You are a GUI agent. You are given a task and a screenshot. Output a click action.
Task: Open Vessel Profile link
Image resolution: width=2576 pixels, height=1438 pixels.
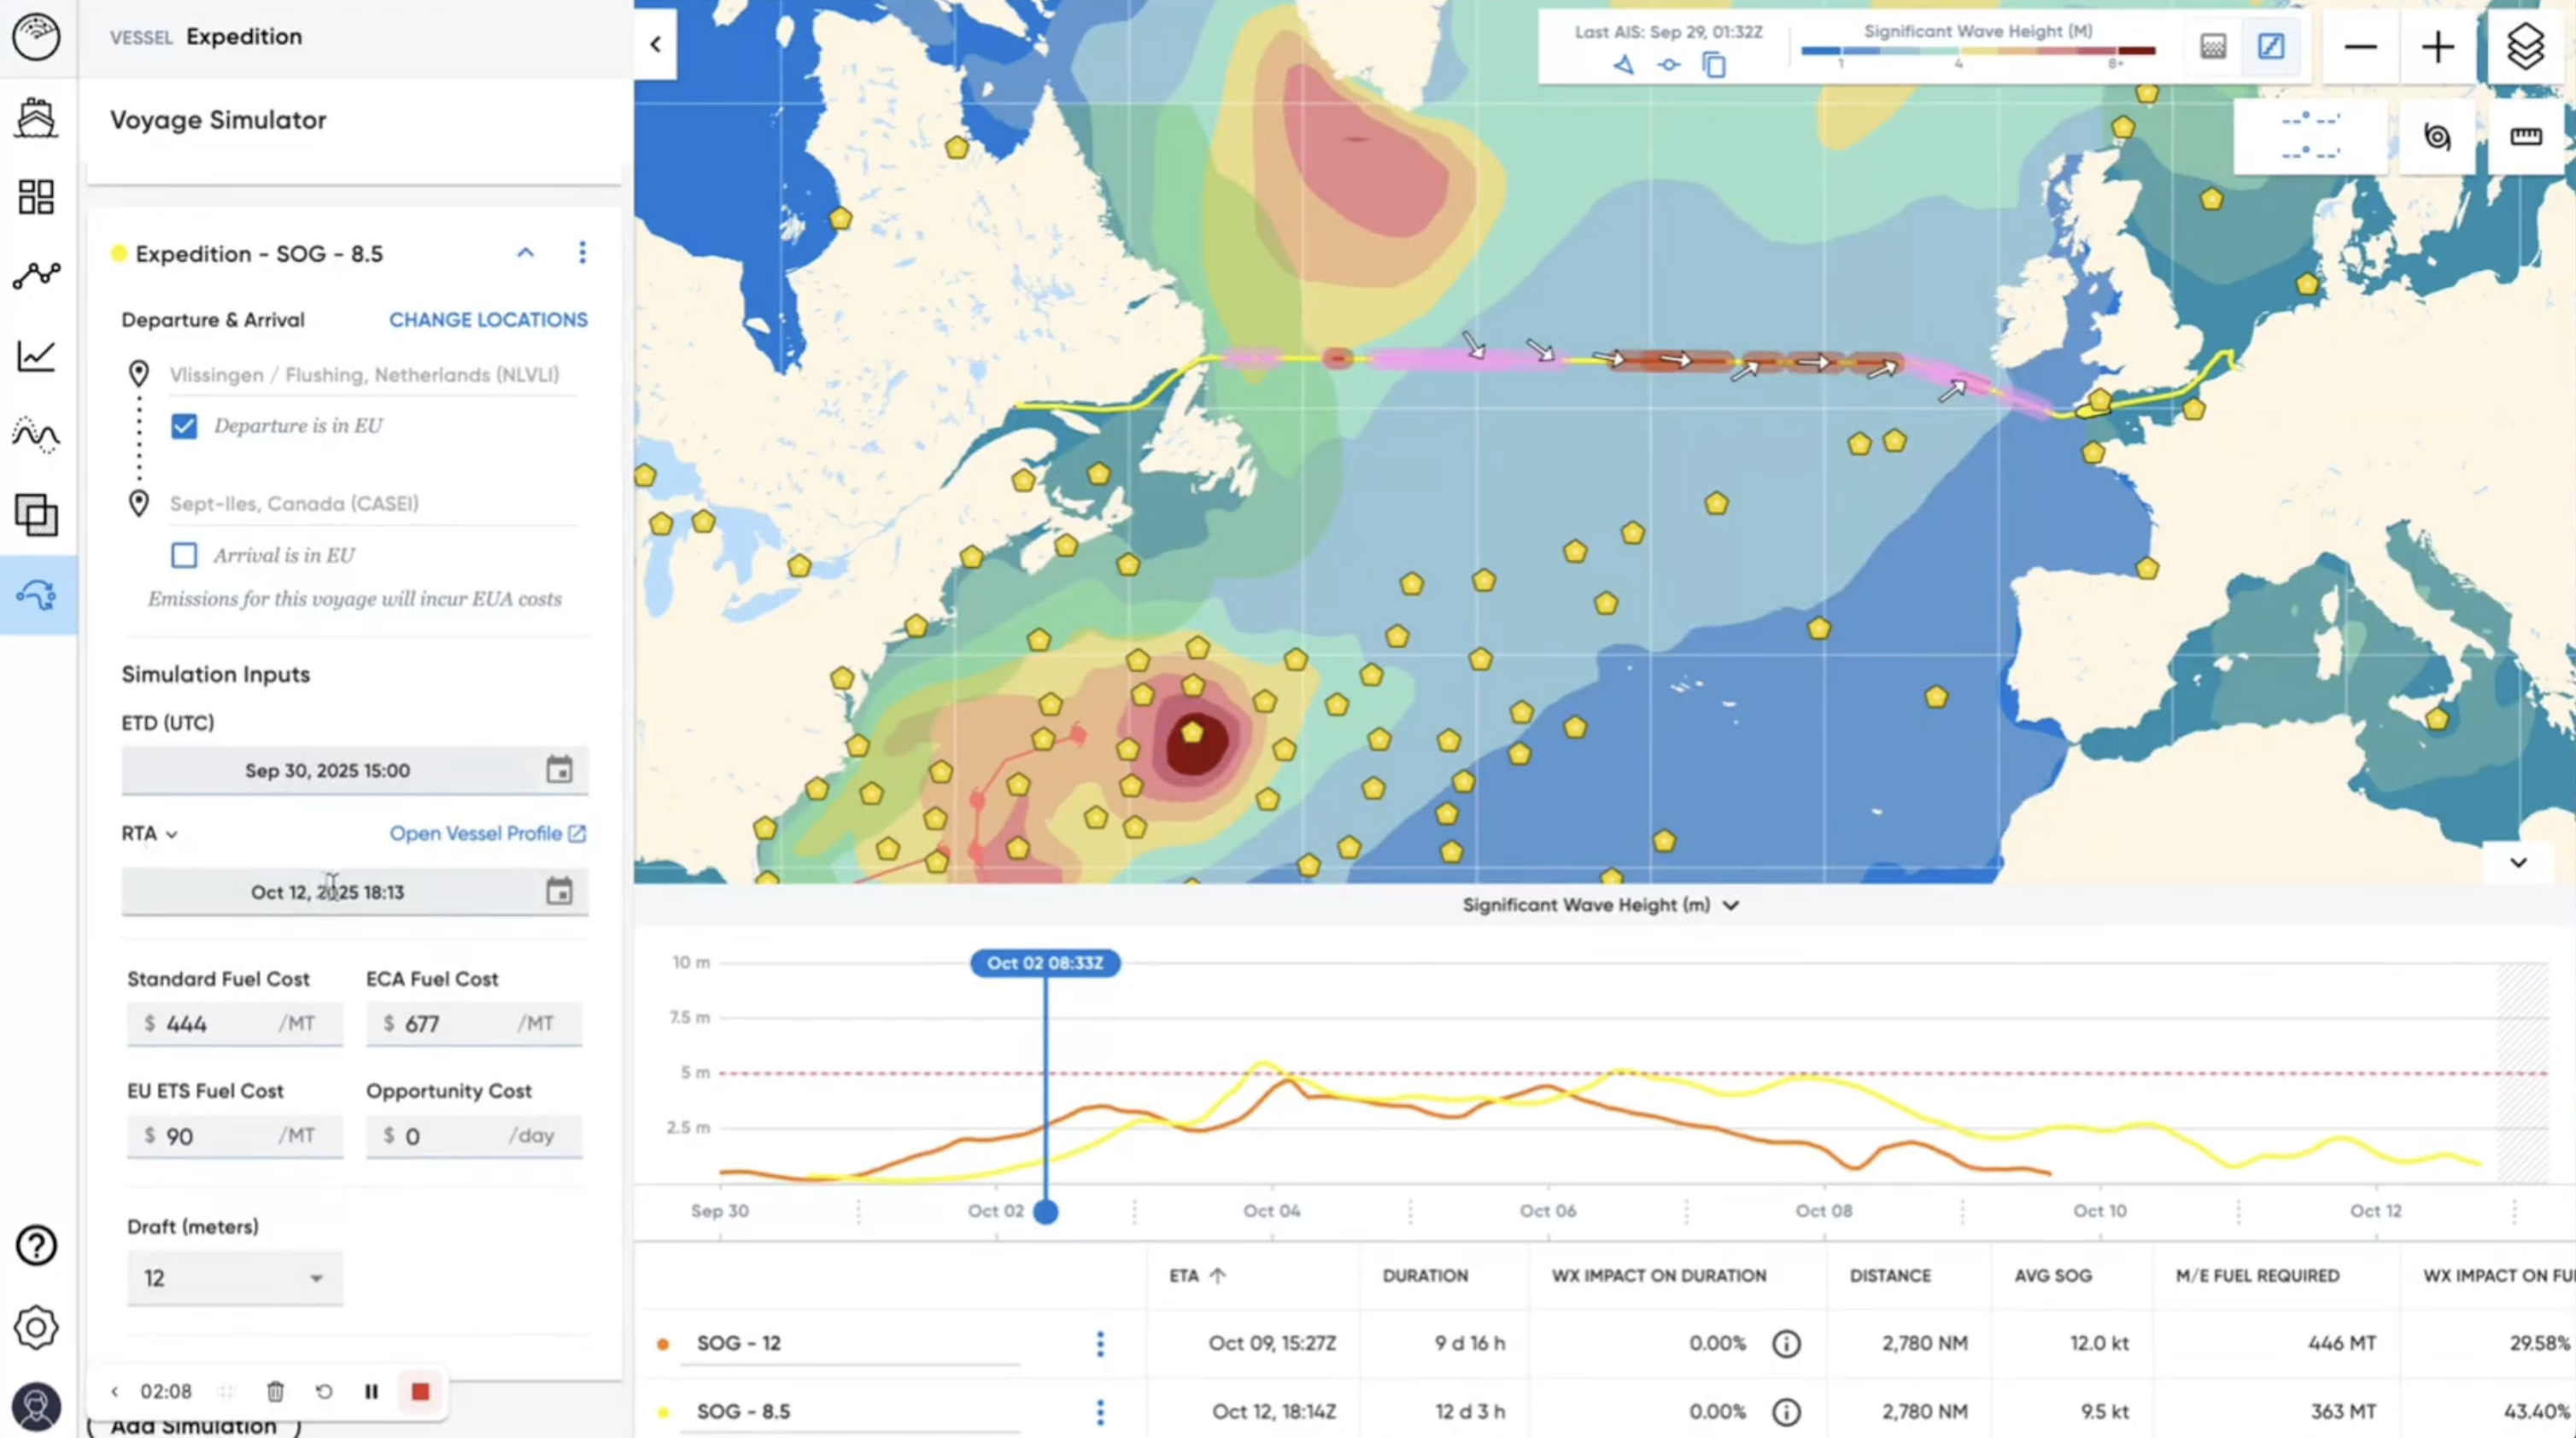[x=487, y=833]
